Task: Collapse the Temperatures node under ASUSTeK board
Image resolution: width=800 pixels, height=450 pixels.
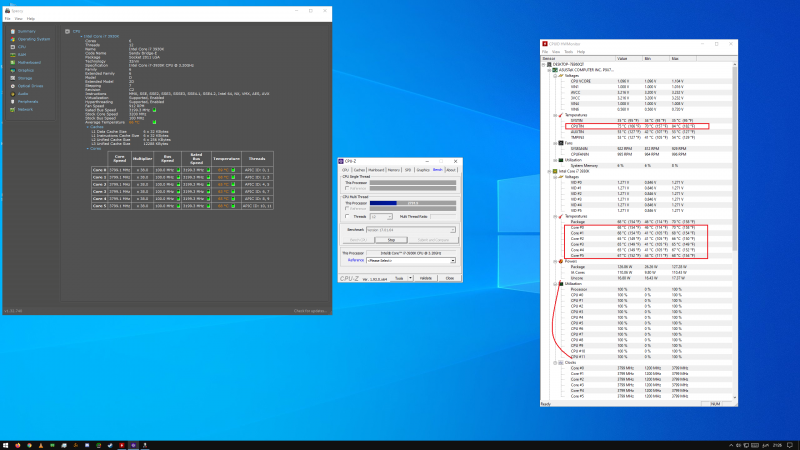Action: pos(553,113)
